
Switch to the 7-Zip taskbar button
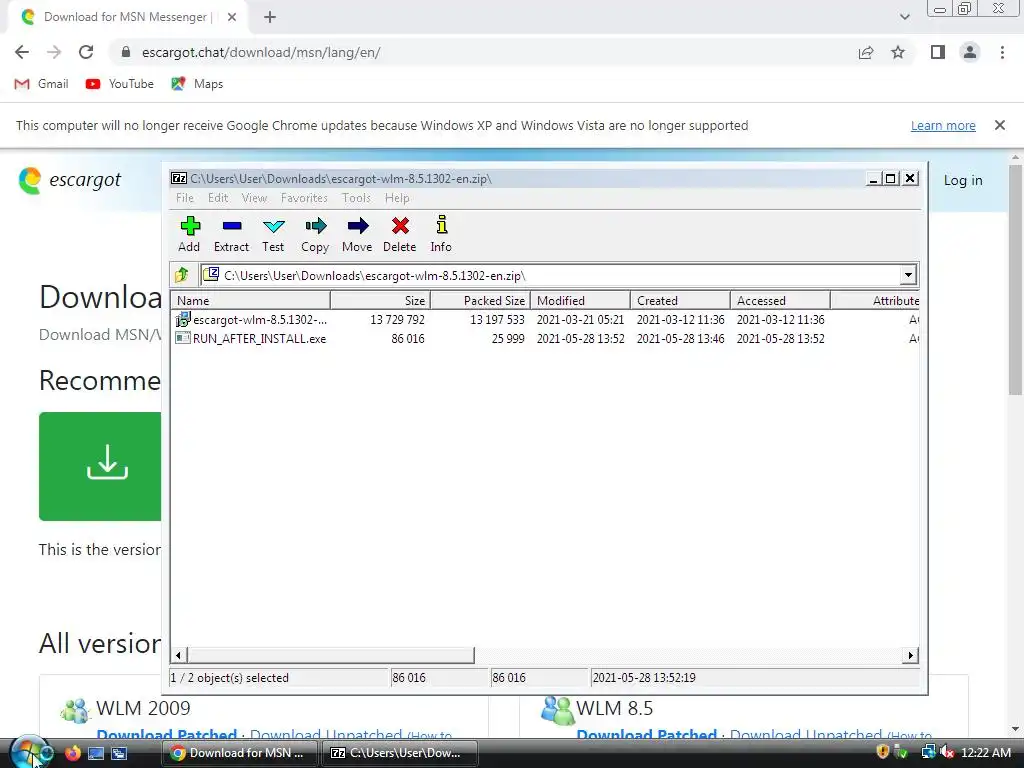click(x=399, y=753)
